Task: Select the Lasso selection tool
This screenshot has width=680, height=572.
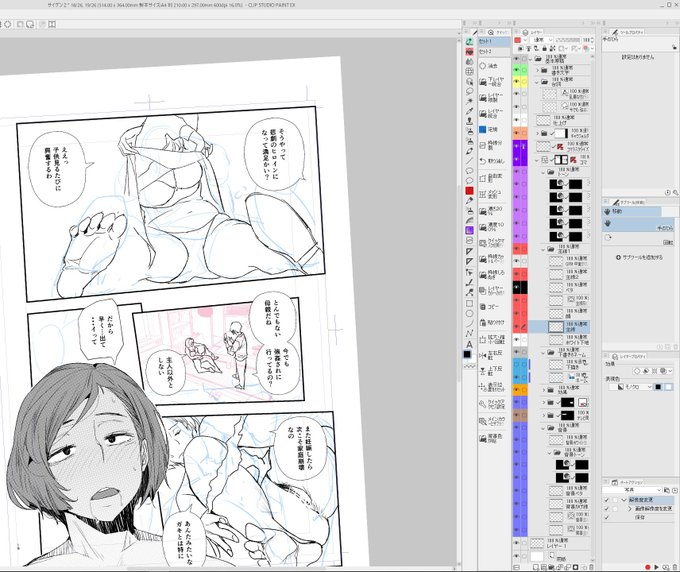Action: [469, 91]
